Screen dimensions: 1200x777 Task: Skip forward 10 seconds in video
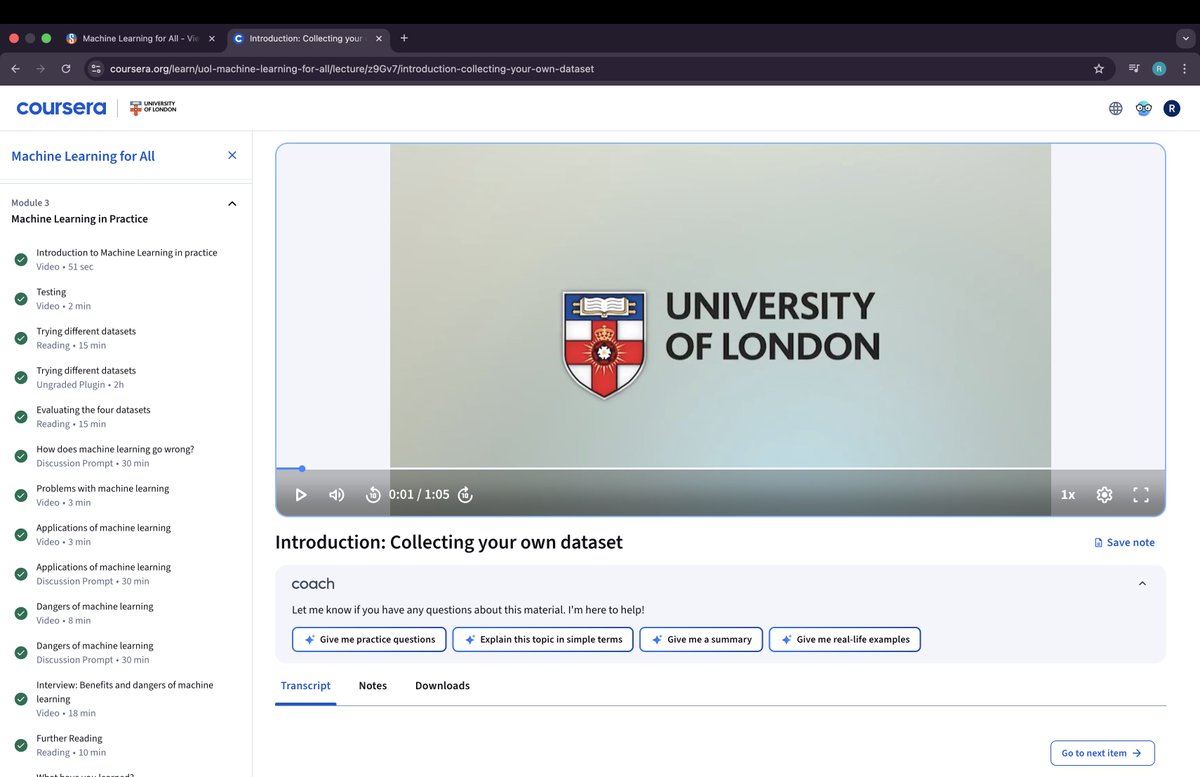tap(464, 495)
